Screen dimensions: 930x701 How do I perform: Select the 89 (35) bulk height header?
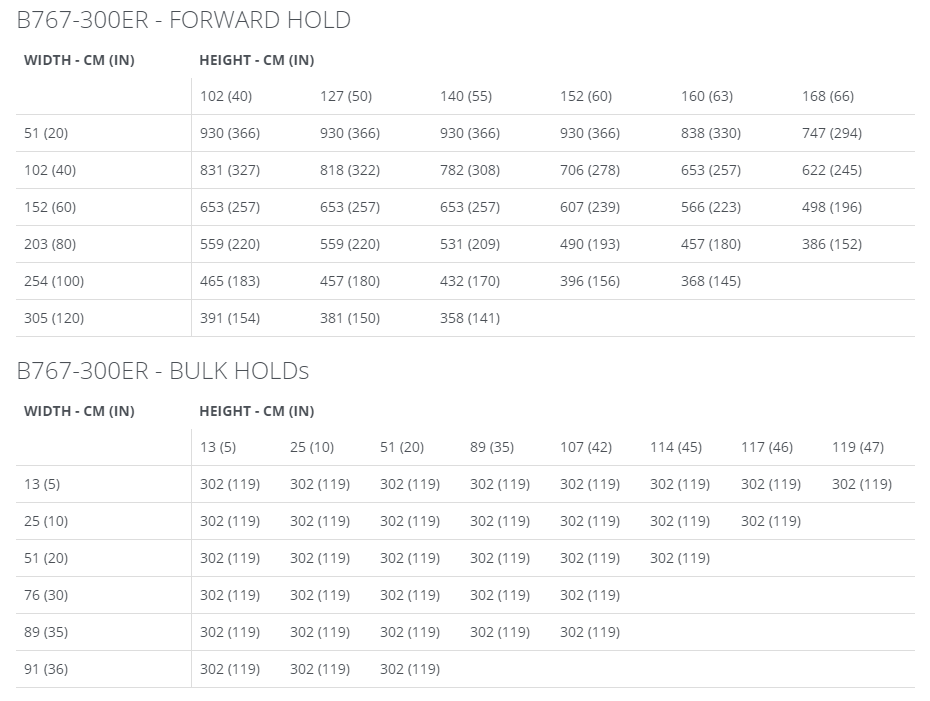tap(492, 447)
